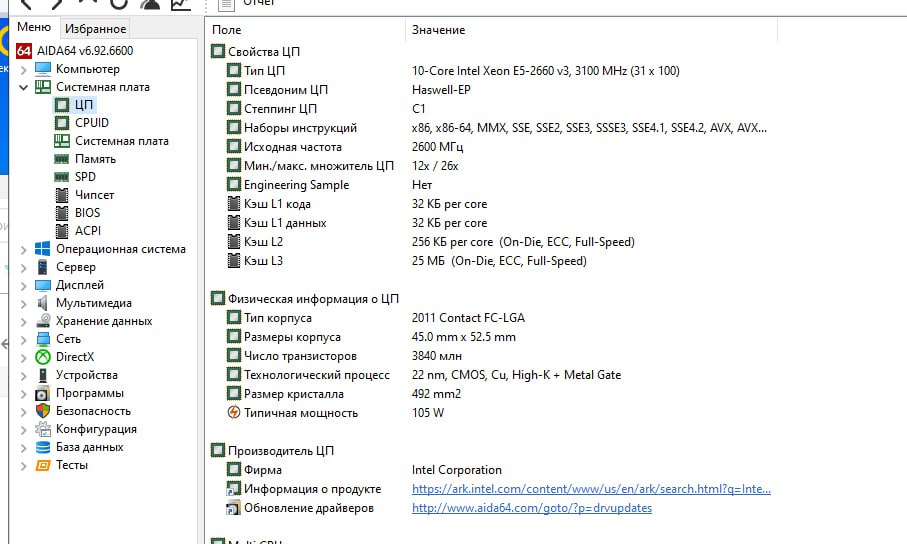This screenshot has height=544, width=907.
Task: Click the Тесты benchmark icon
Action: click(43, 465)
